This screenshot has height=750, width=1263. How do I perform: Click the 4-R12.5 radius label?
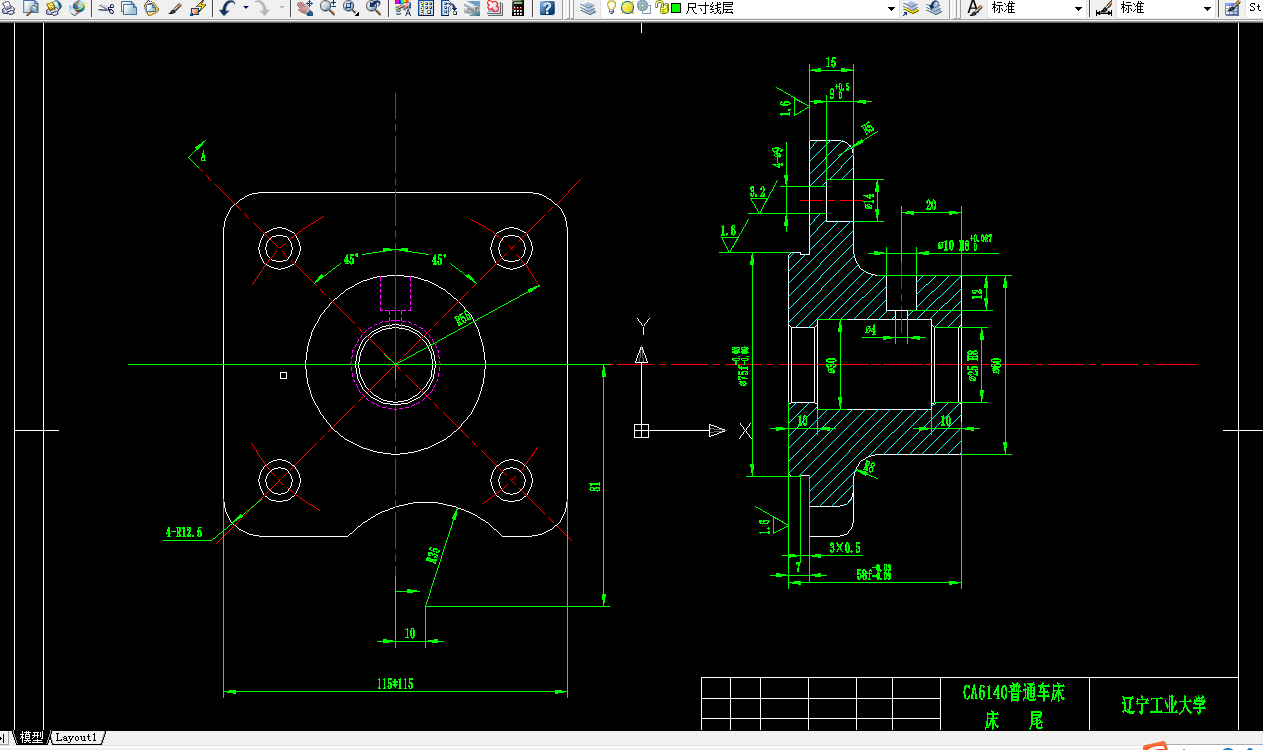(183, 532)
